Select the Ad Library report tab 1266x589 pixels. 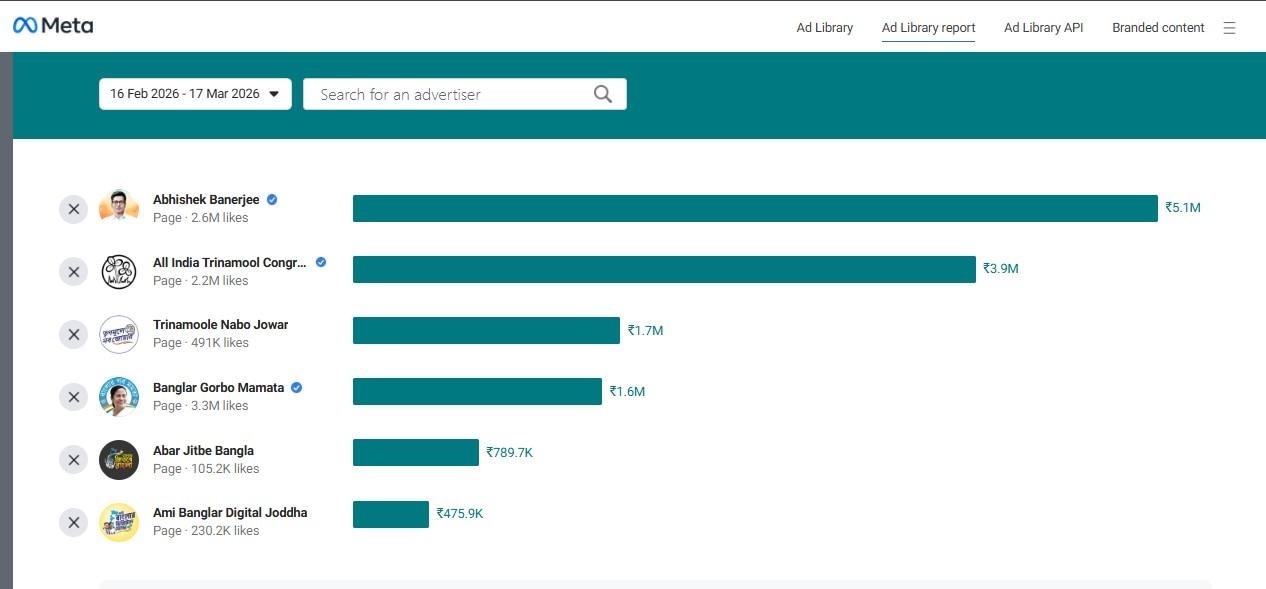click(928, 28)
